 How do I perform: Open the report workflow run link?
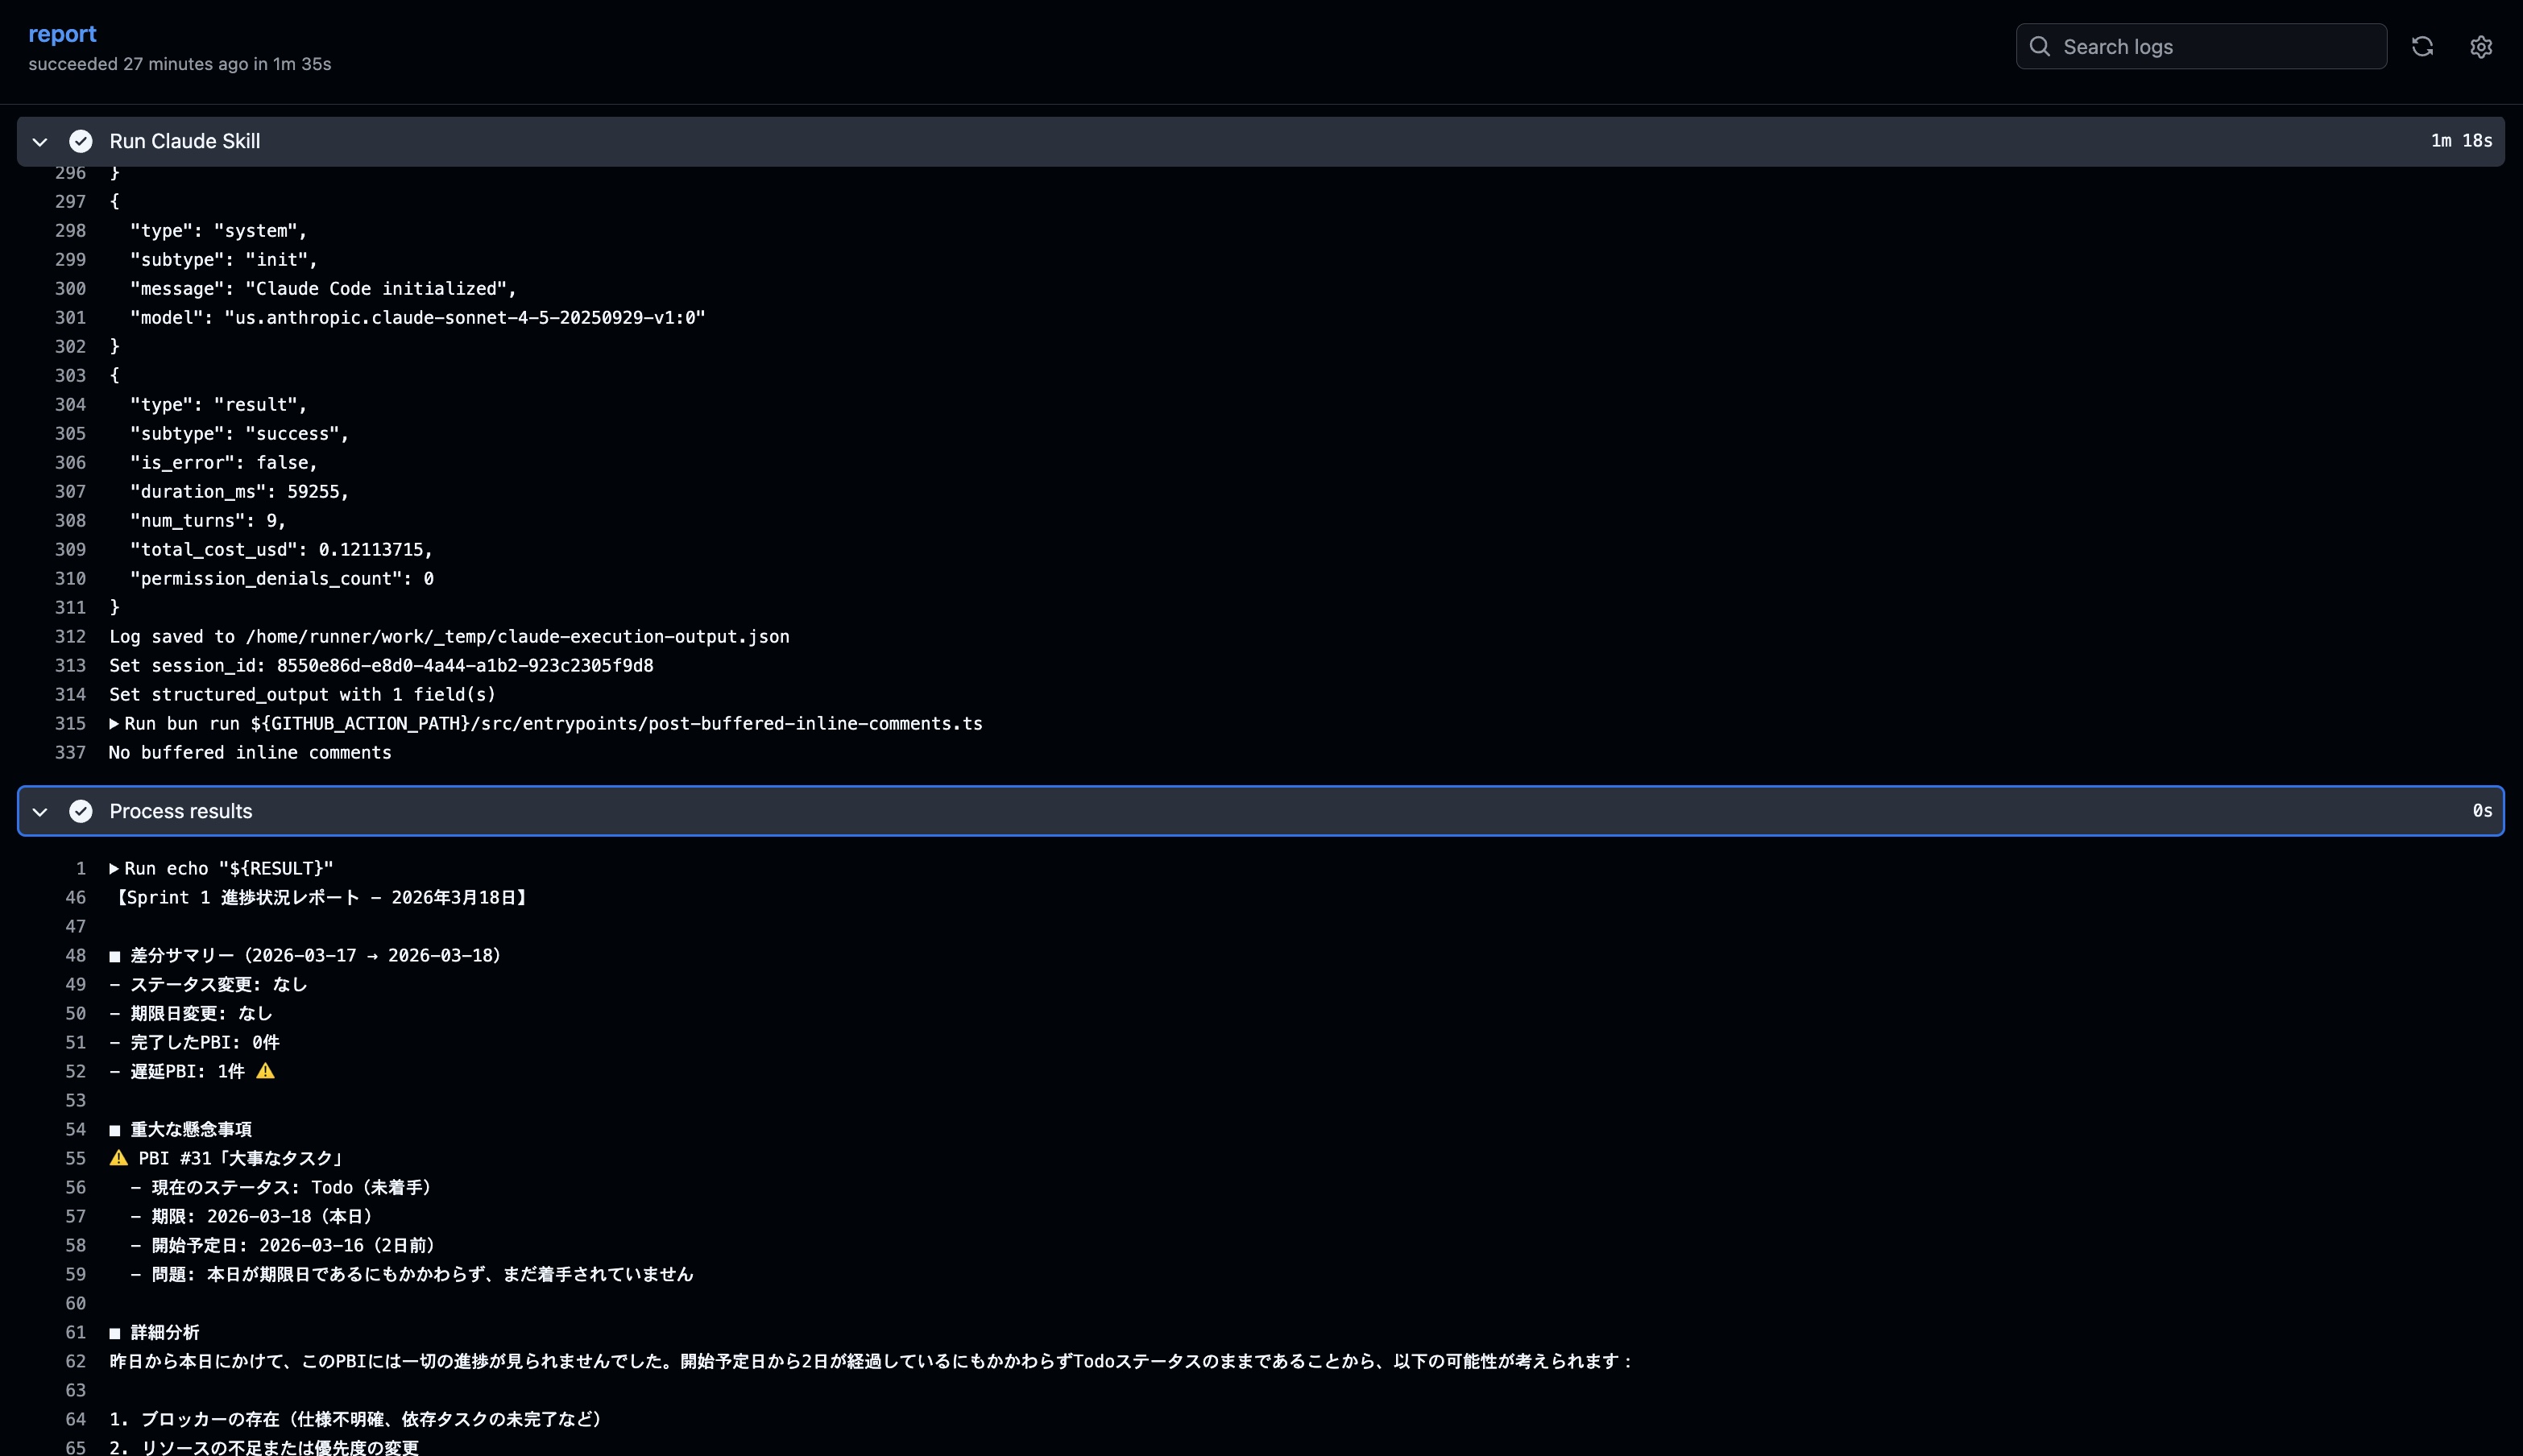pos(63,33)
